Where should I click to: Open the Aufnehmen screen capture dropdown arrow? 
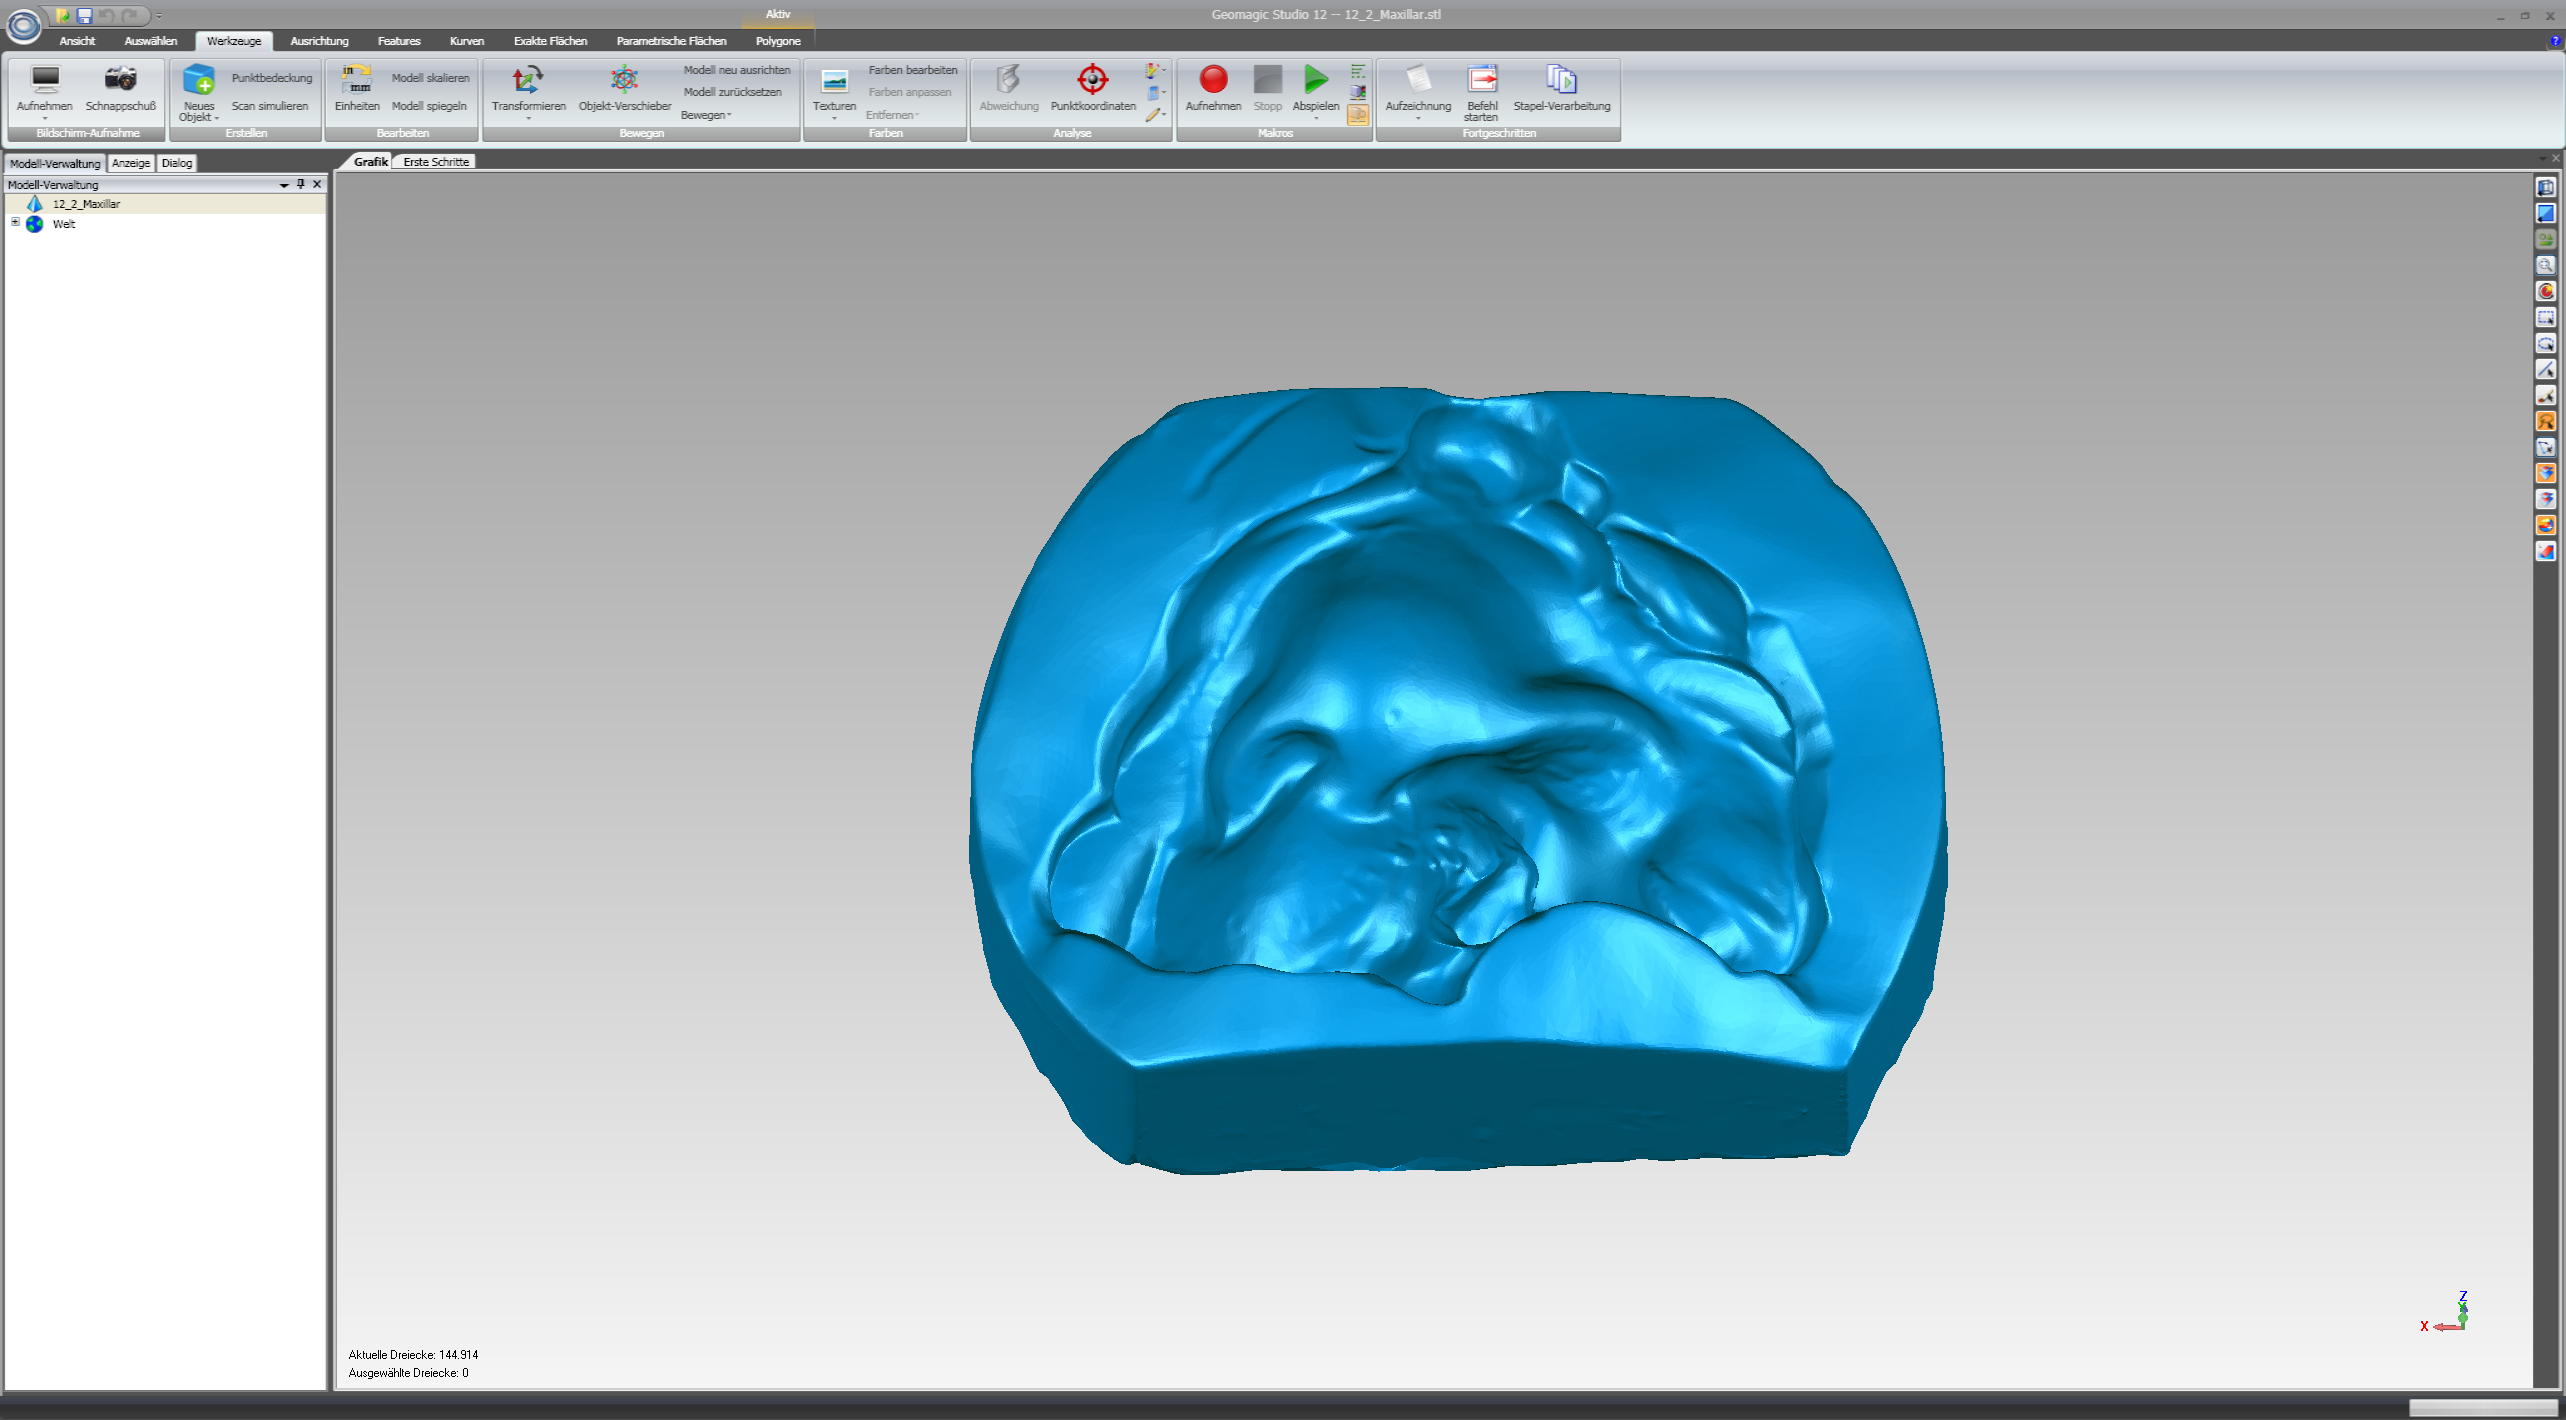click(45, 118)
